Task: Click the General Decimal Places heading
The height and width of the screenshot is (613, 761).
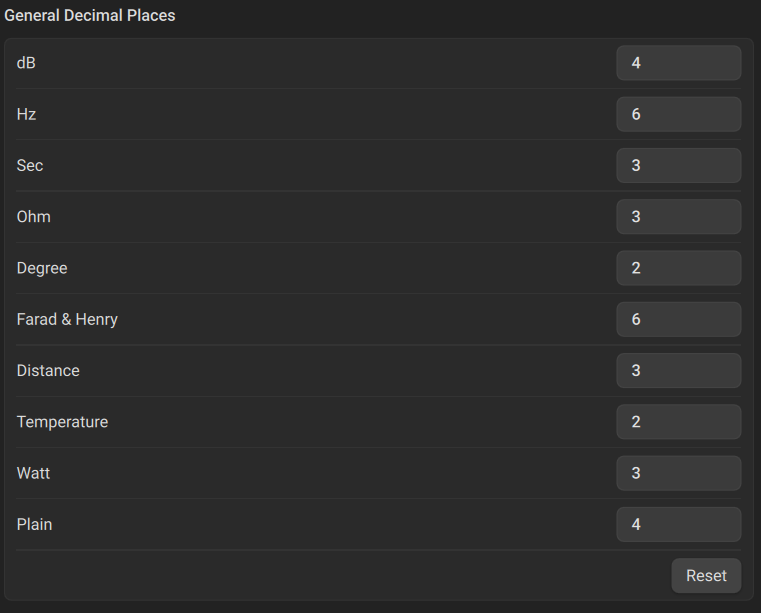Action: click(x=90, y=16)
